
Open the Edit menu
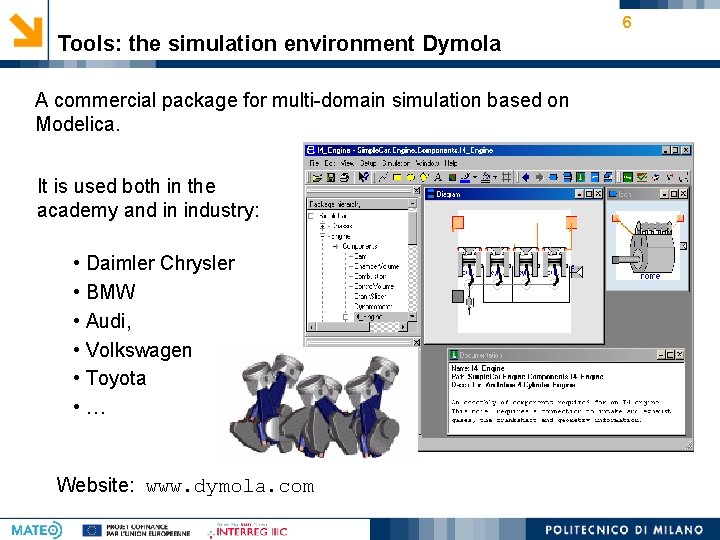click(330, 163)
